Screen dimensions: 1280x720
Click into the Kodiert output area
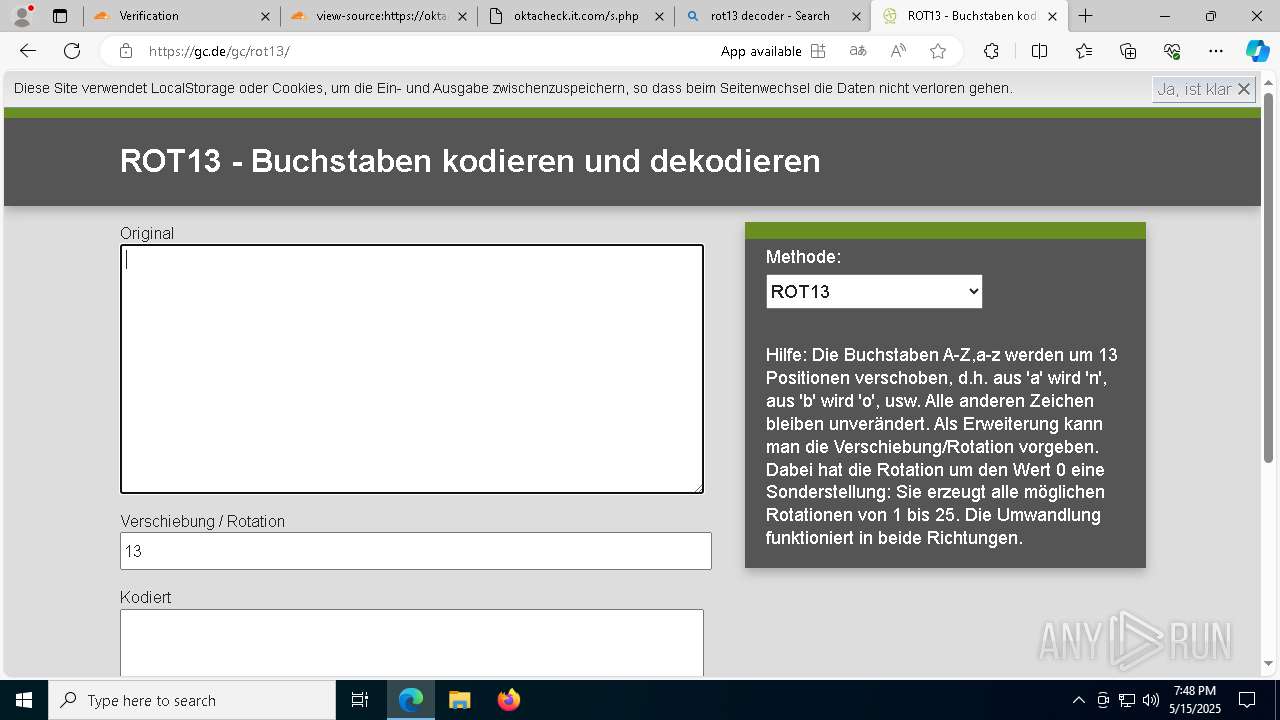click(x=412, y=643)
